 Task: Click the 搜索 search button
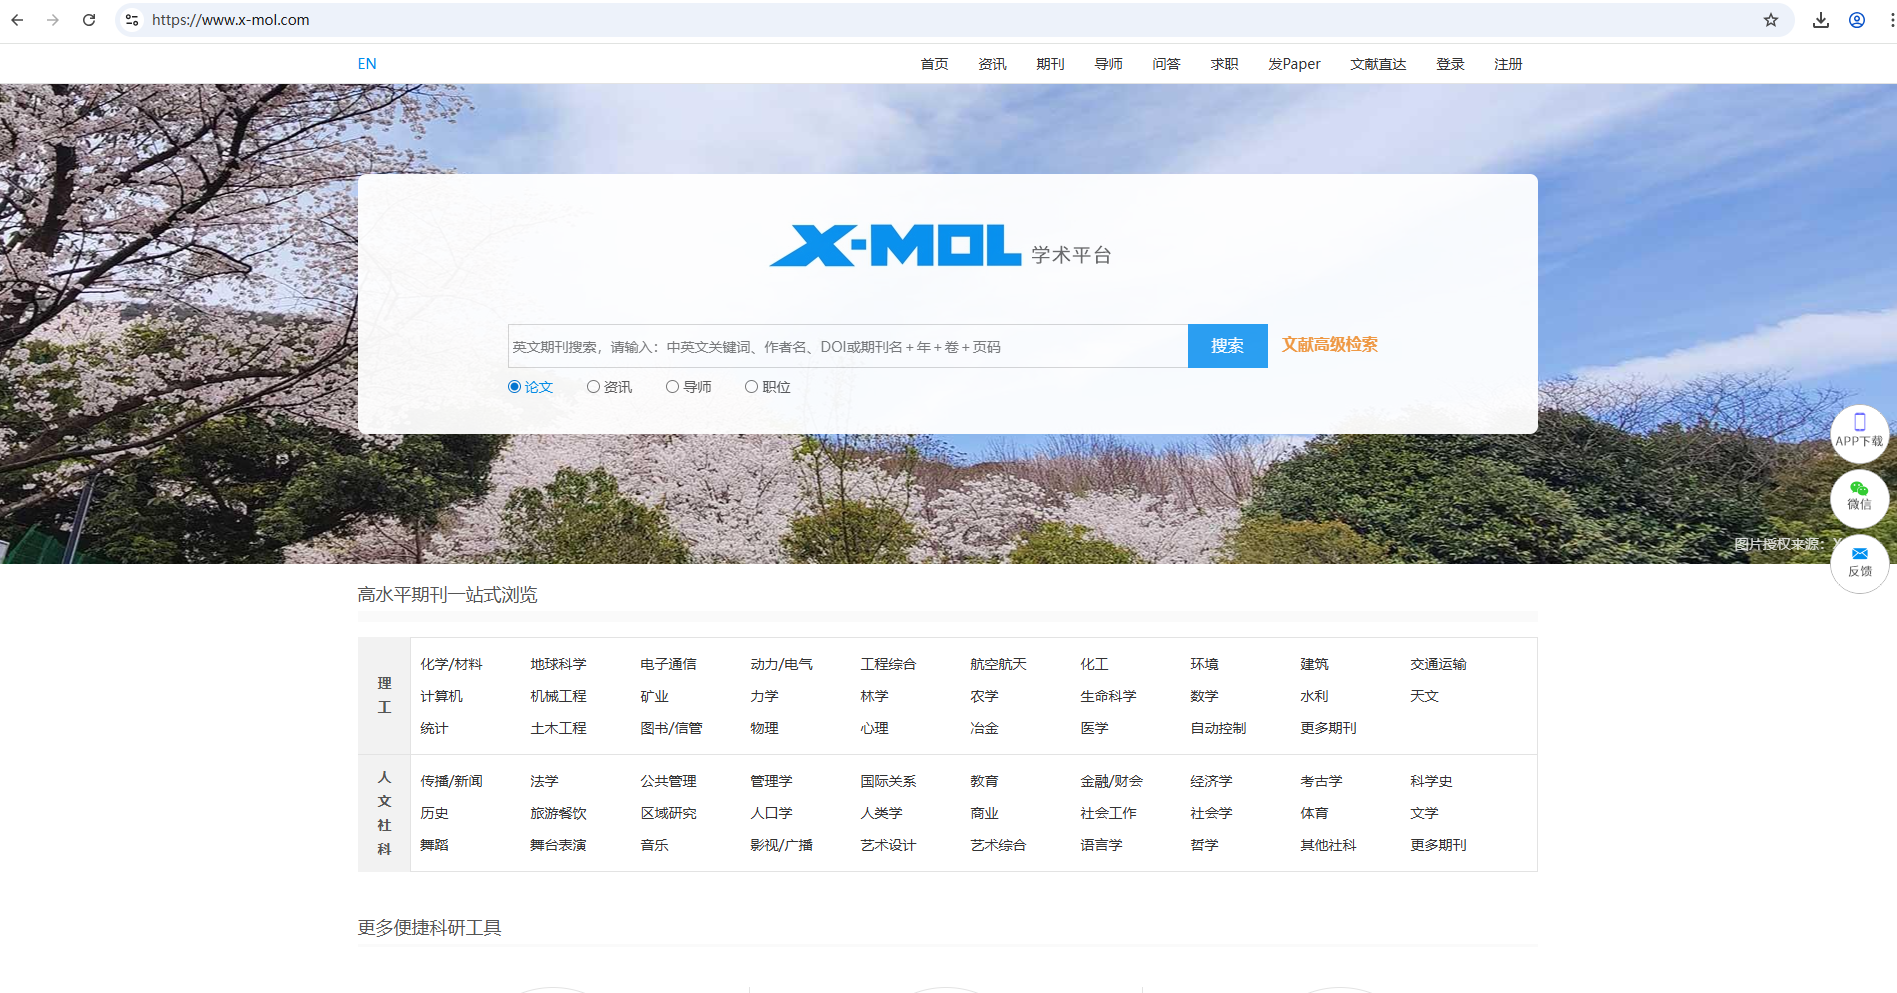click(x=1227, y=345)
